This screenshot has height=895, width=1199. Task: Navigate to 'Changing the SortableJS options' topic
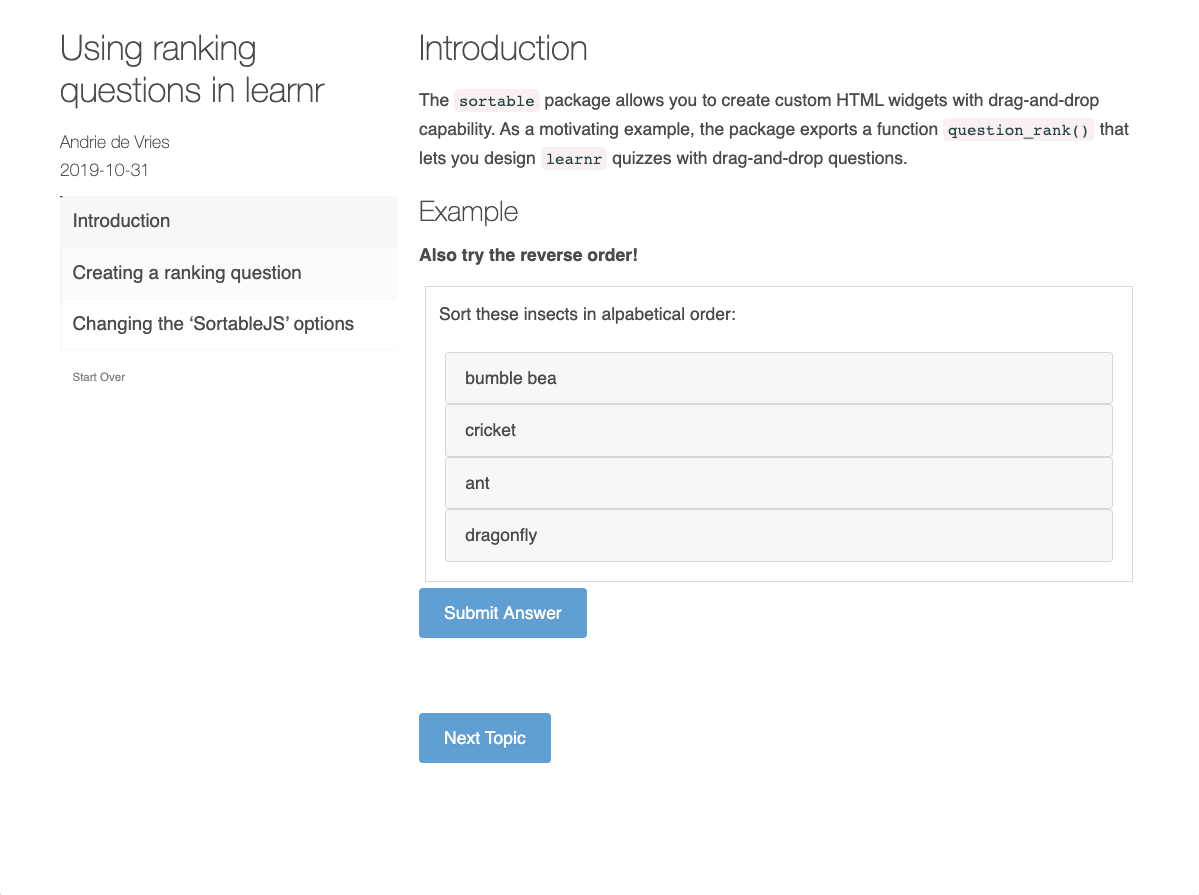tap(213, 323)
